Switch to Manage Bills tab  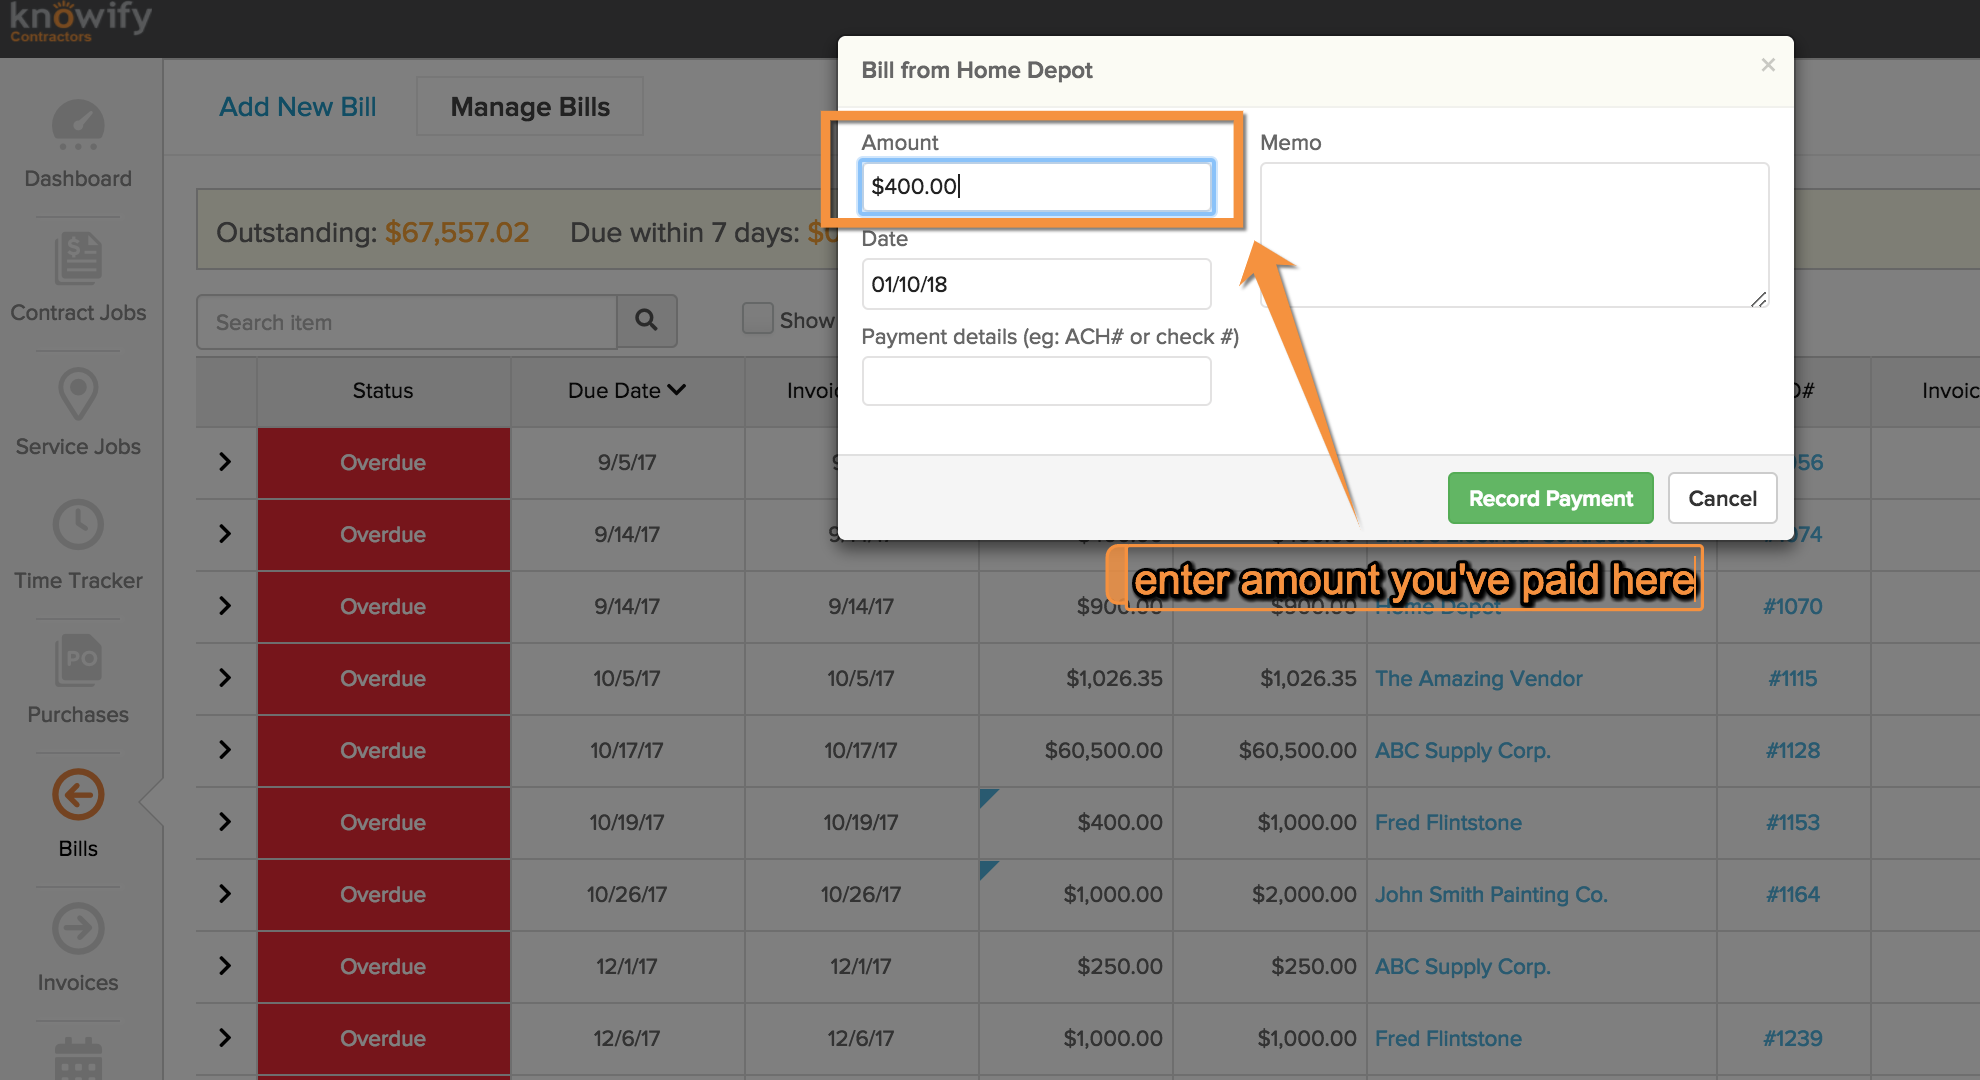tap(530, 107)
